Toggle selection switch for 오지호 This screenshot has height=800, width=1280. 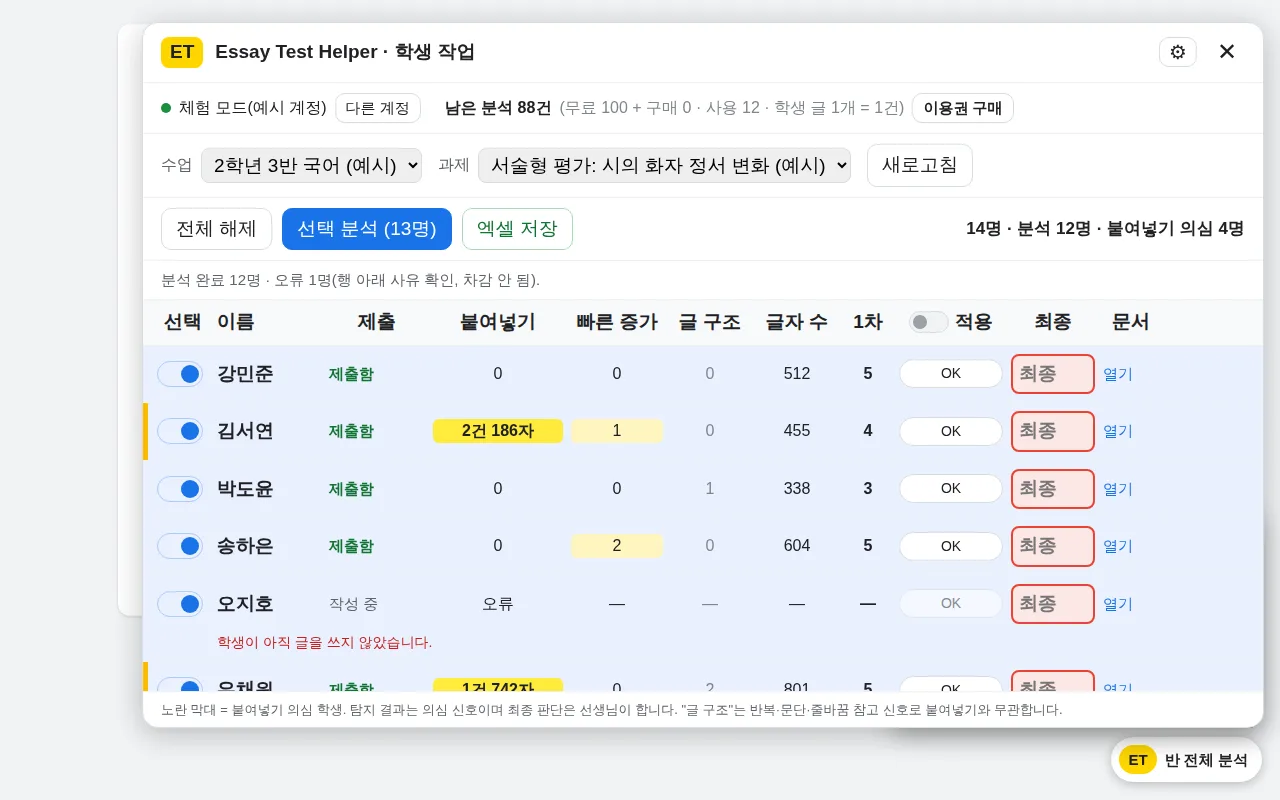click(x=180, y=604)
